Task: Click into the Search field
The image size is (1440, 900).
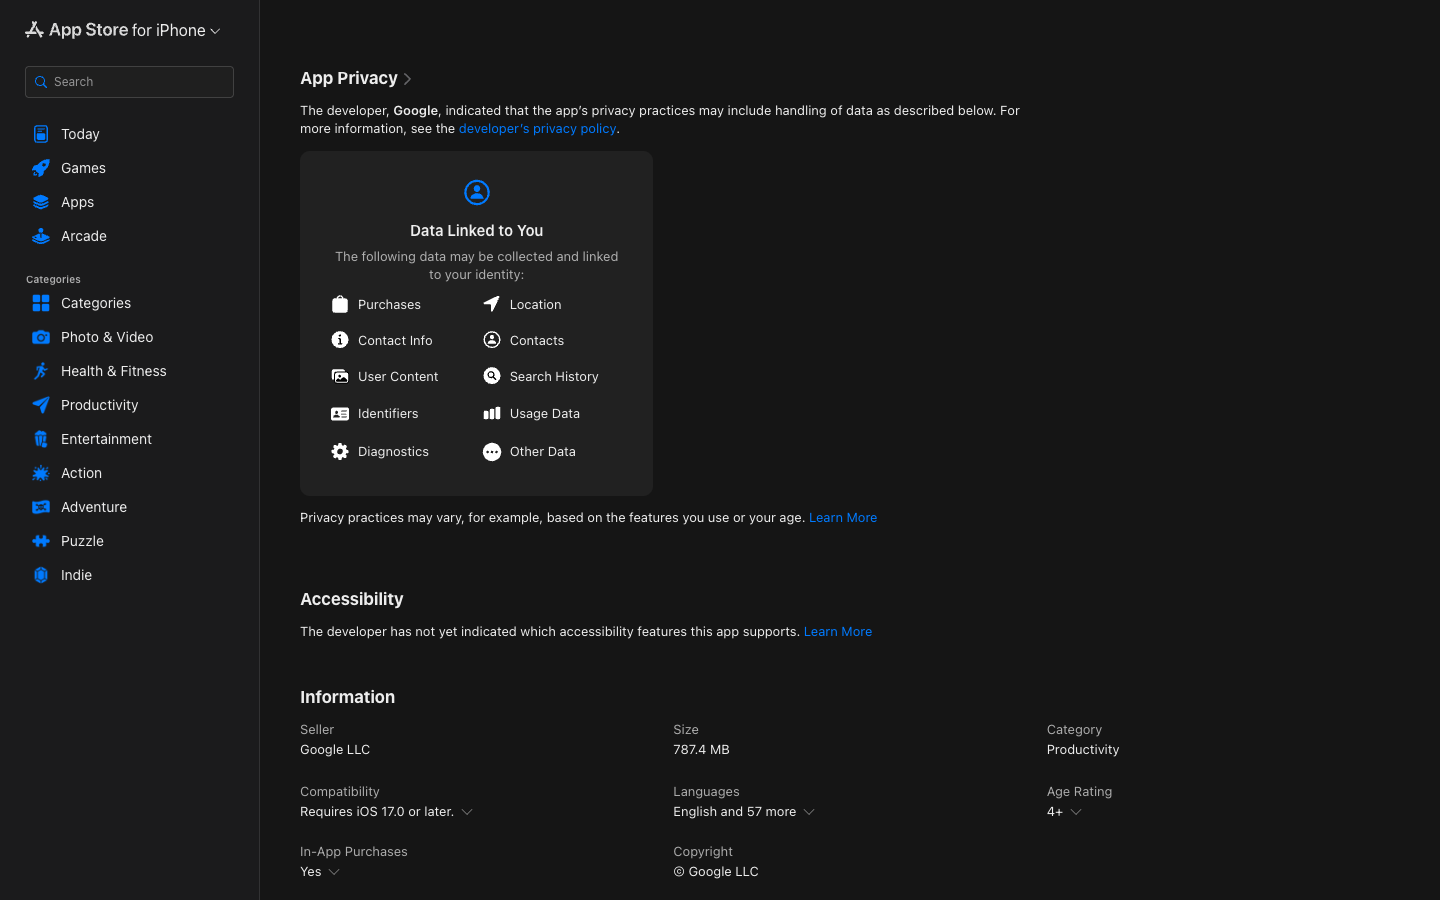Action: (x=130, y=82)
